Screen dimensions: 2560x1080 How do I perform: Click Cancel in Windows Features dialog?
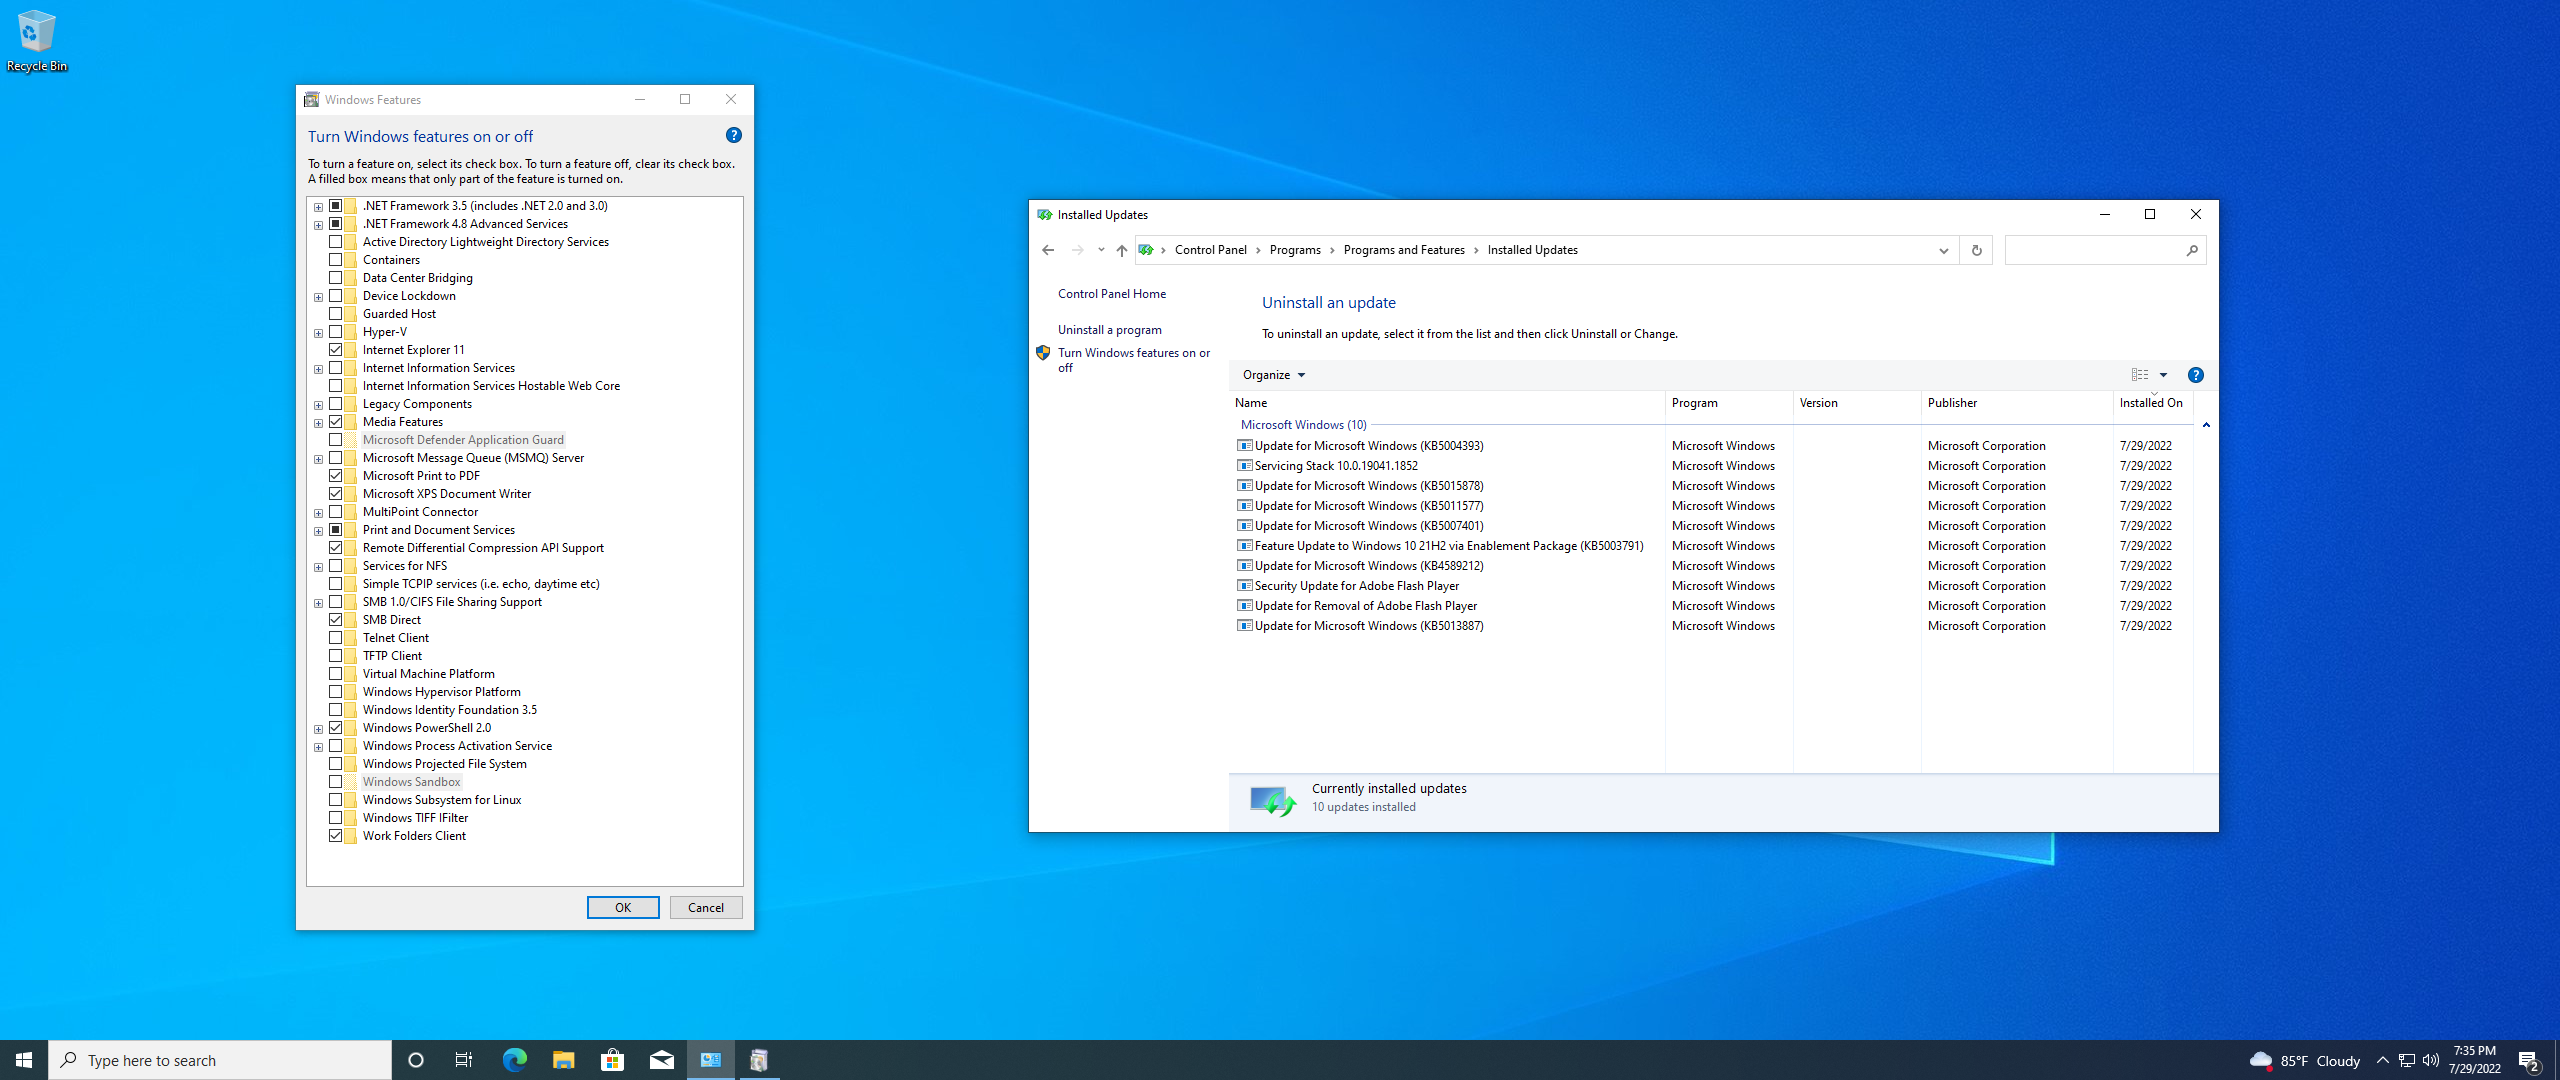point(706,908)
